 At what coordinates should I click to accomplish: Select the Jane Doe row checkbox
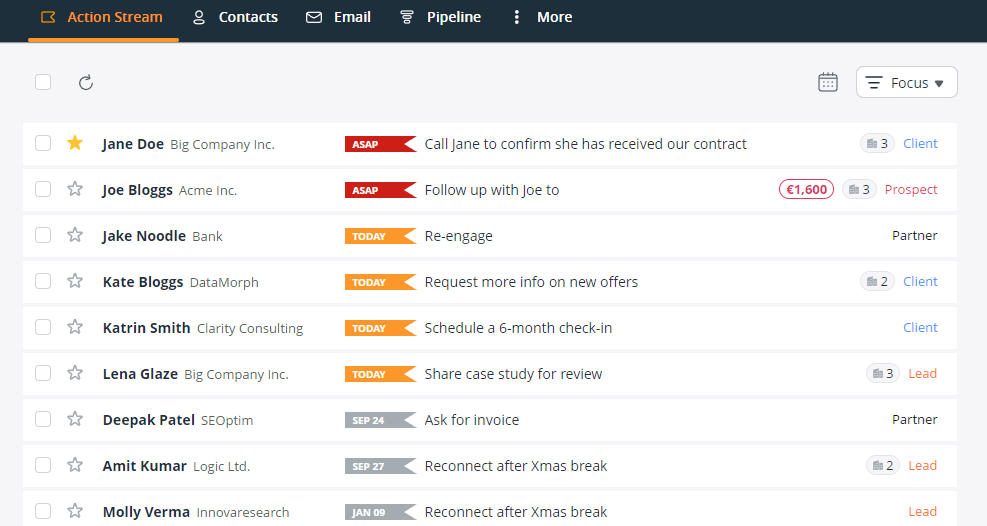coord(43,143)
